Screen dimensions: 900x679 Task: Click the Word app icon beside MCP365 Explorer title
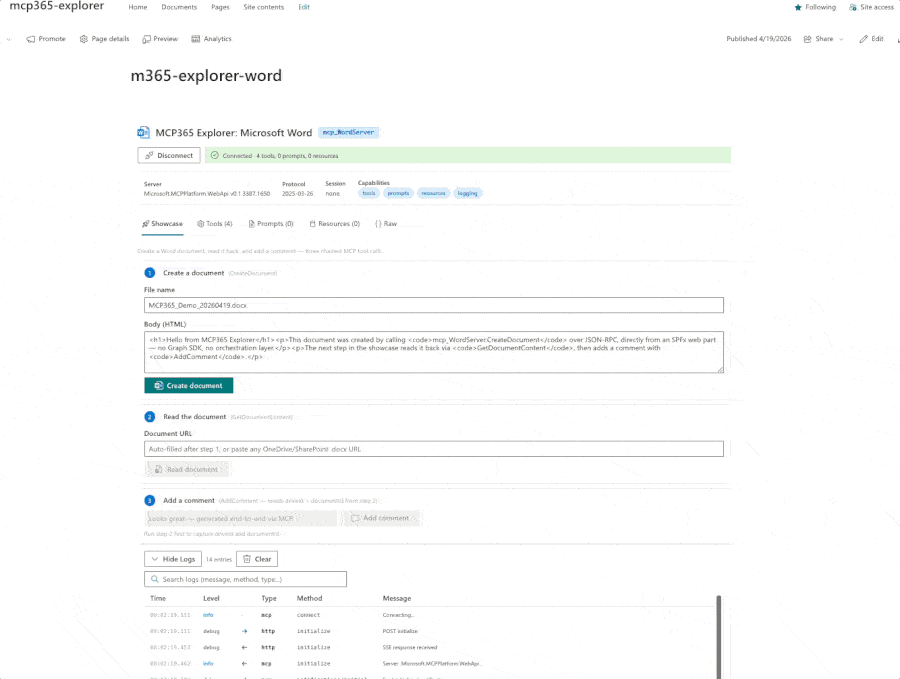[x=143, y=132]
